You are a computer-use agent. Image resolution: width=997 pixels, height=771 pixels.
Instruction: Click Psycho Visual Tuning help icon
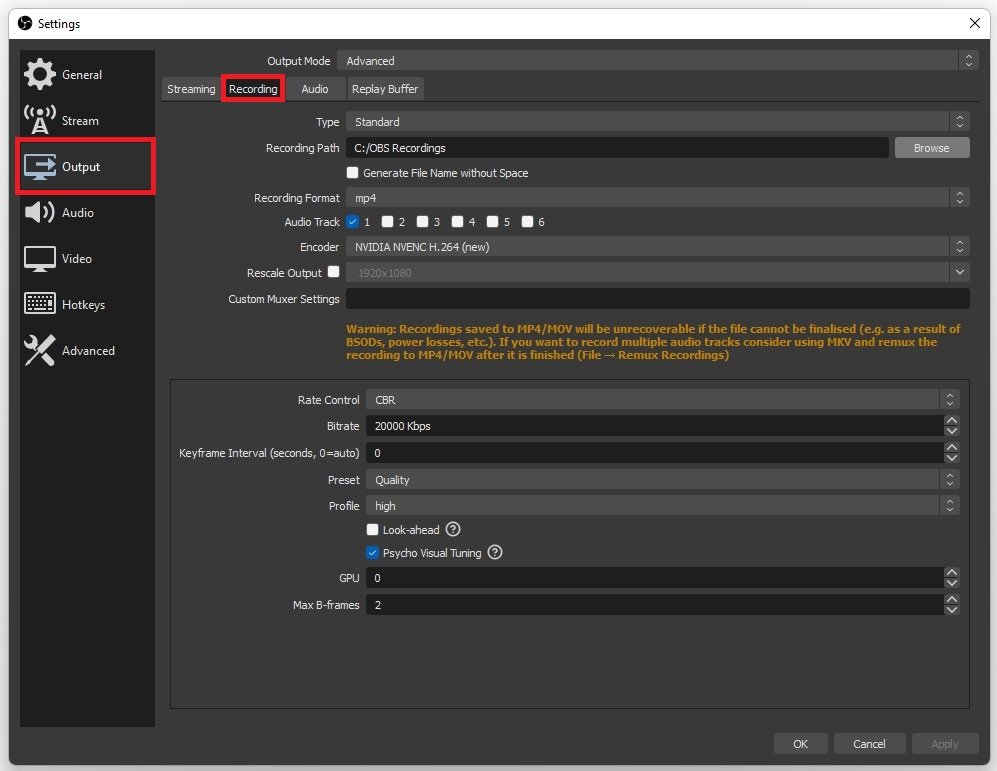pos(495,553)
